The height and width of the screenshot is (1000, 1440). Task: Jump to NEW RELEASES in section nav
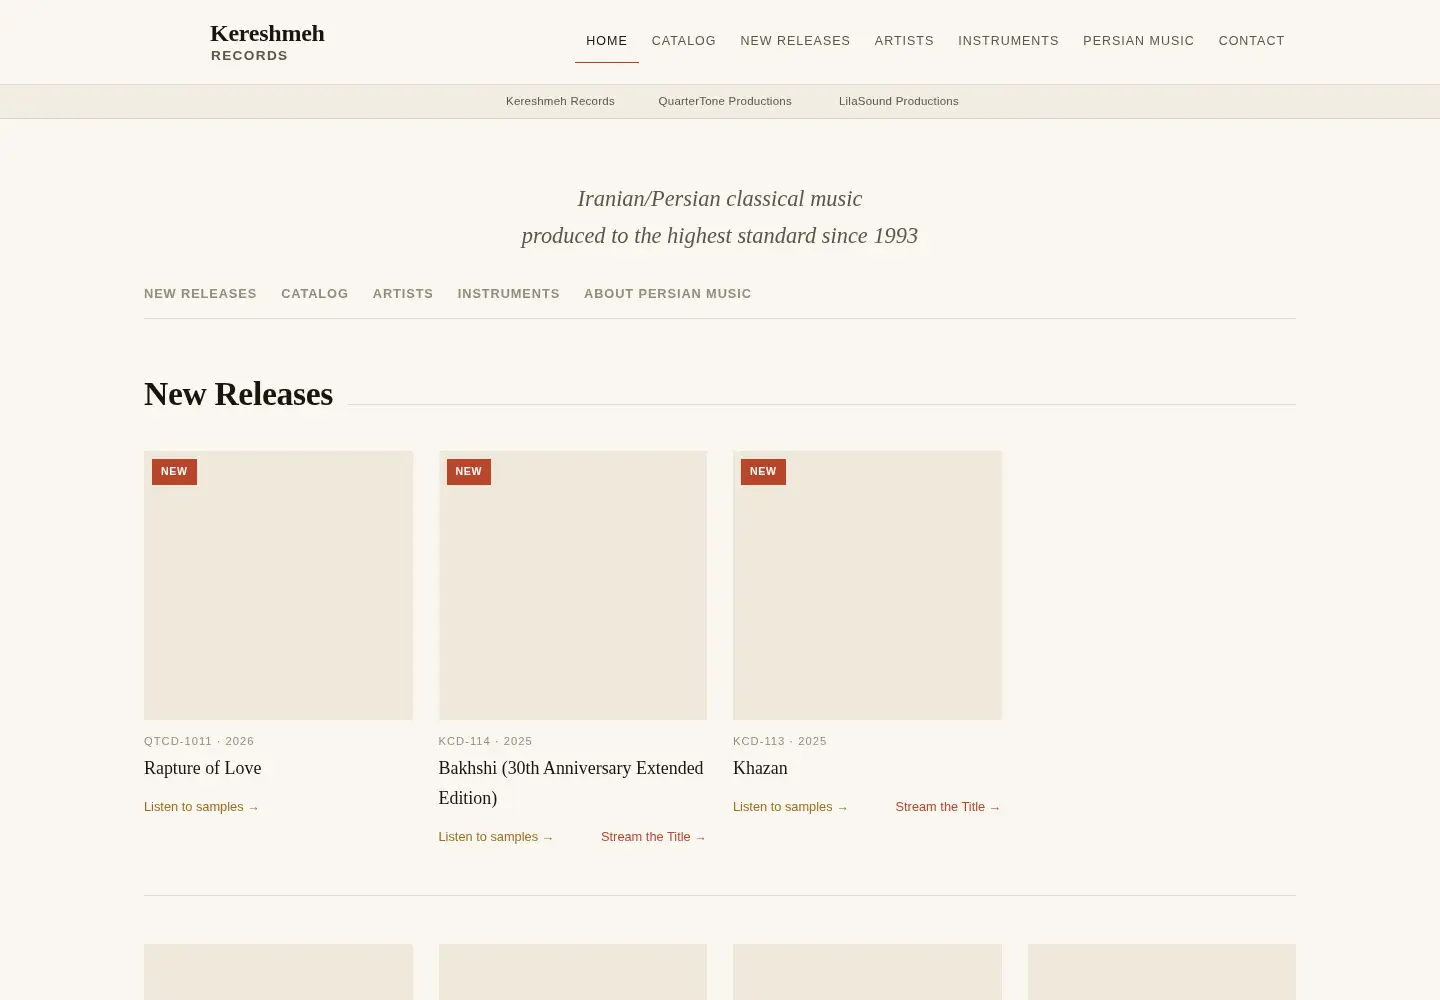[200, 294]
